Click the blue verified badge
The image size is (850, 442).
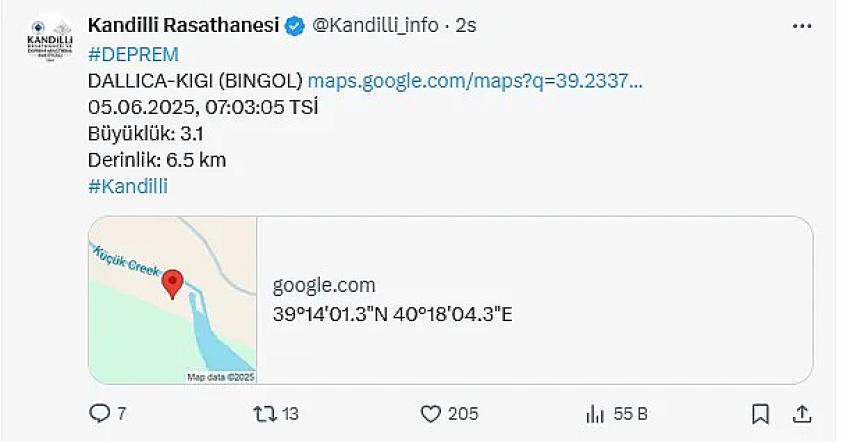point(295,26)
